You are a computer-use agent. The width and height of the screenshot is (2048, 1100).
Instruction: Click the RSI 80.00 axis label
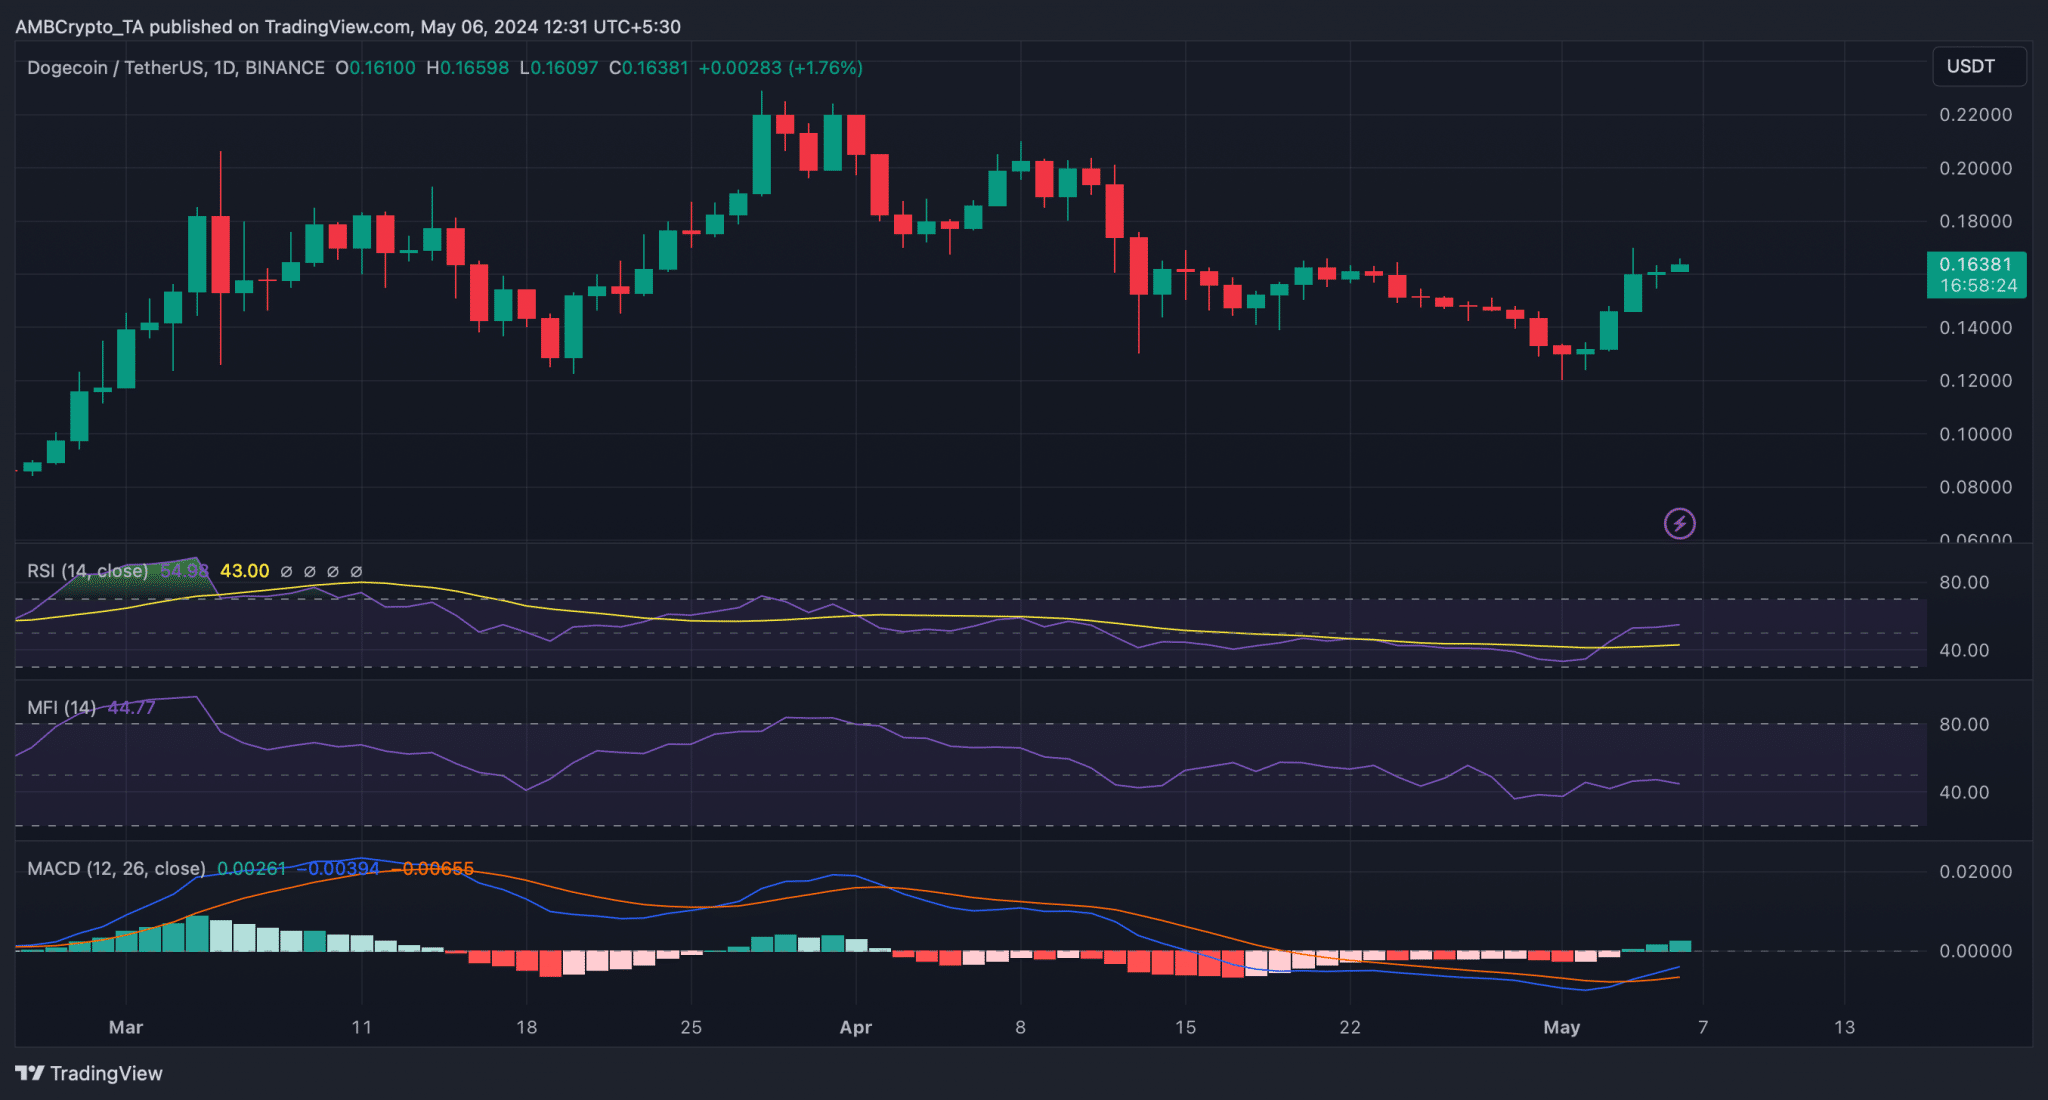[1964, 582]
